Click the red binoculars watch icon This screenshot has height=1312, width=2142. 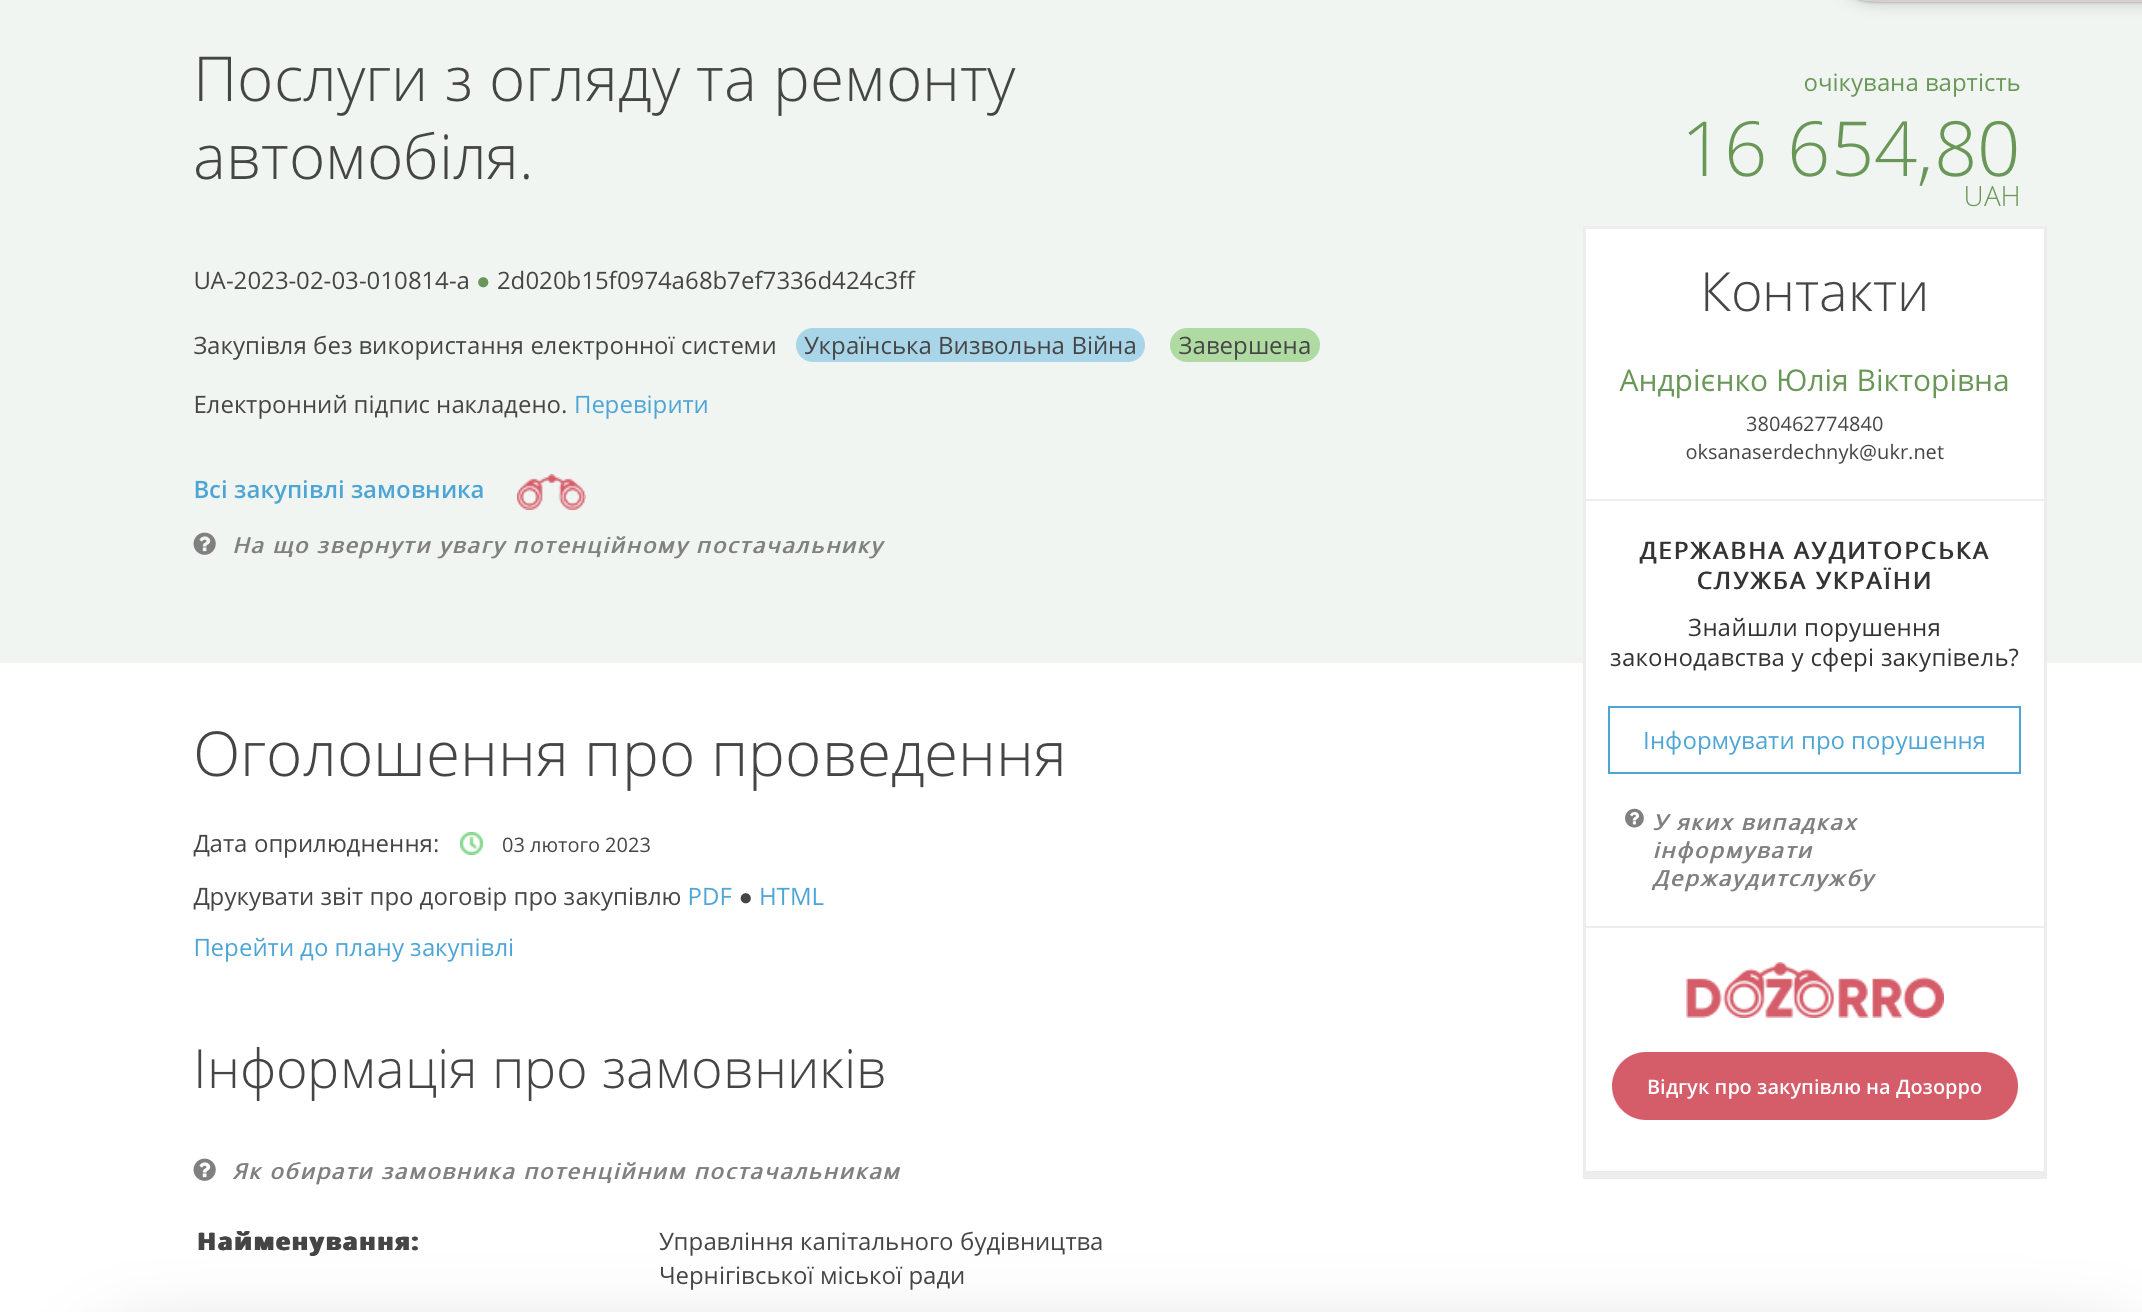point(552,491)
